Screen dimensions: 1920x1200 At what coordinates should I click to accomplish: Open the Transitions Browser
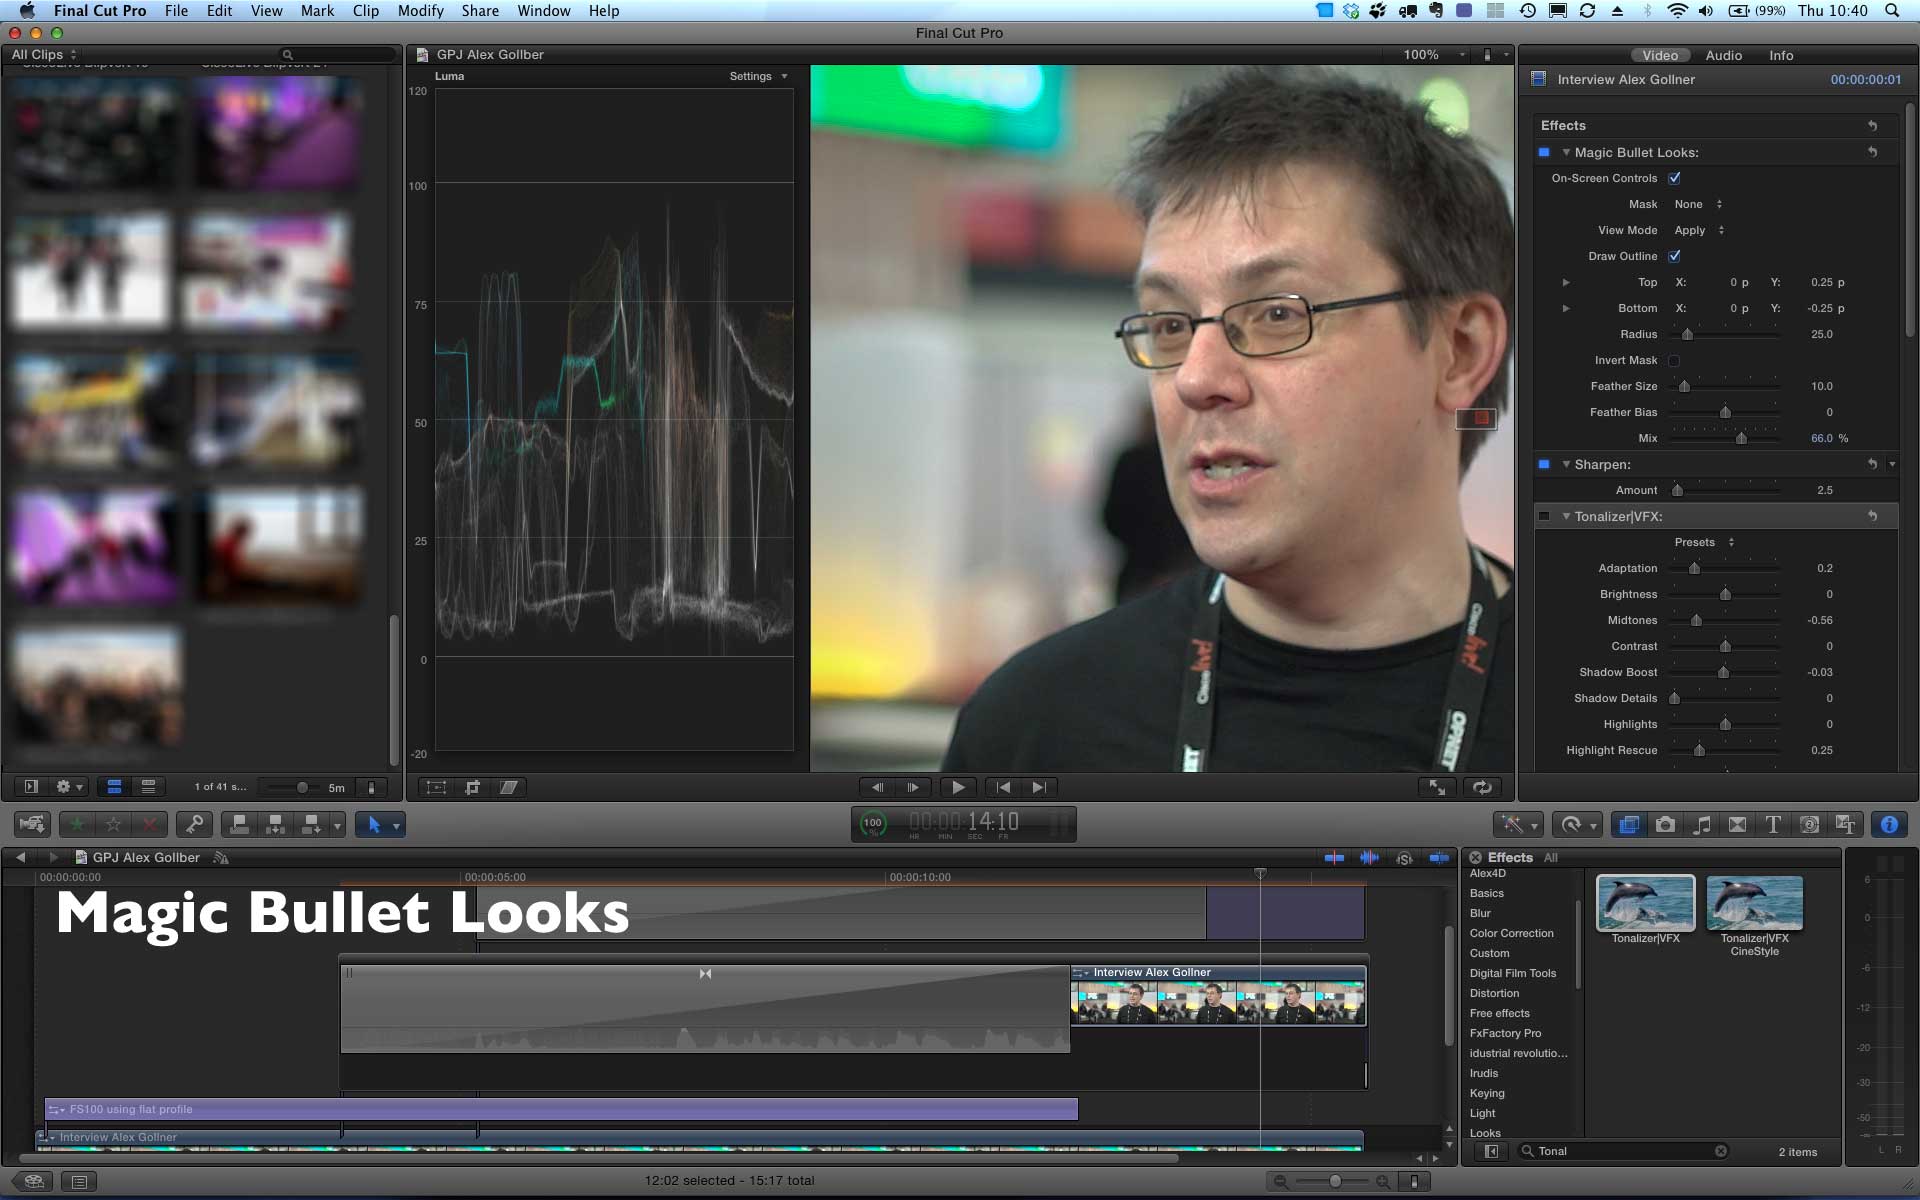1737,825
